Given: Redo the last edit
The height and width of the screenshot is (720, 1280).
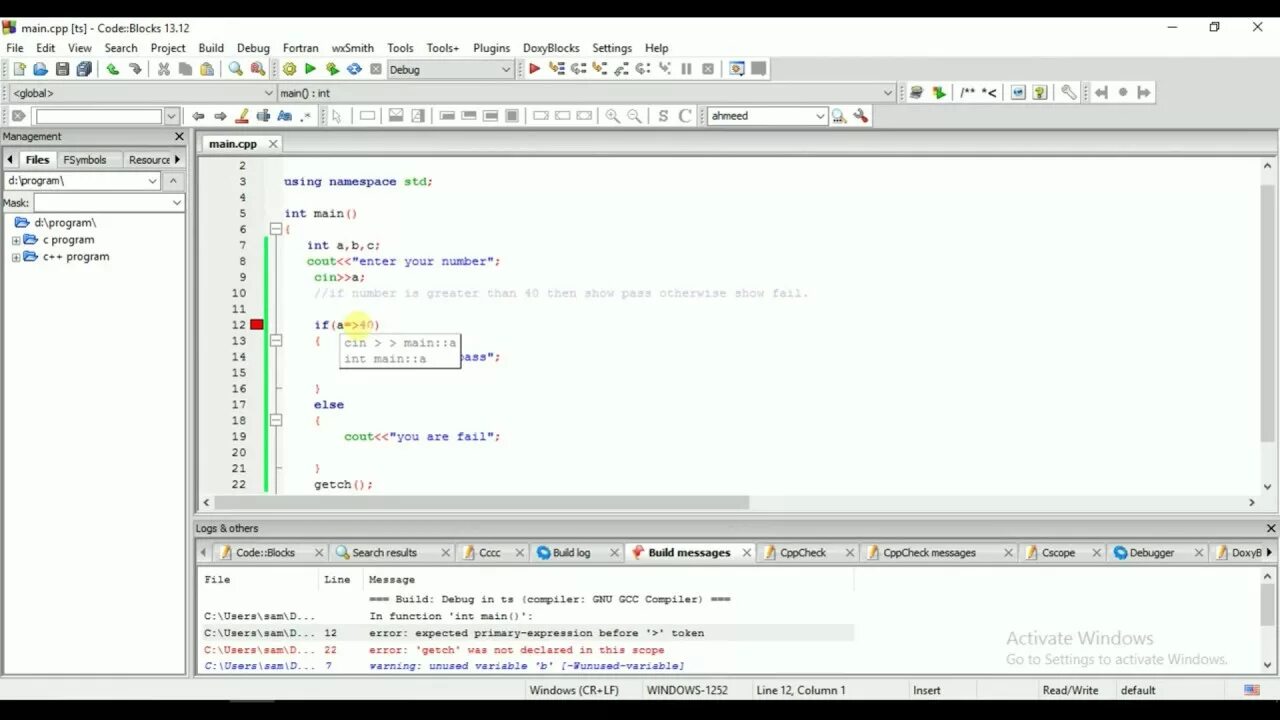Looking at the screenshot, I should (x=134, y=69).
